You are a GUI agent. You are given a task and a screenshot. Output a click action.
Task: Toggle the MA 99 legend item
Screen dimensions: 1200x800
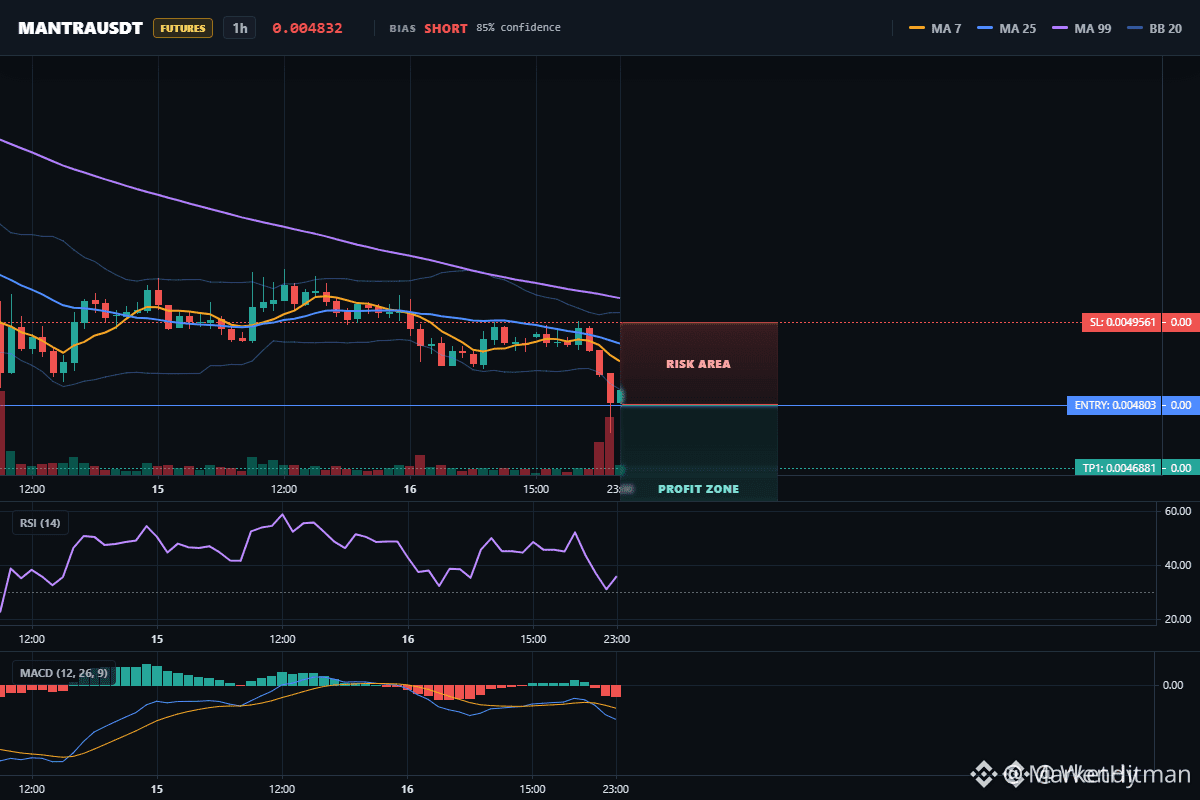pyautogui.click(x=1080, y=28)
